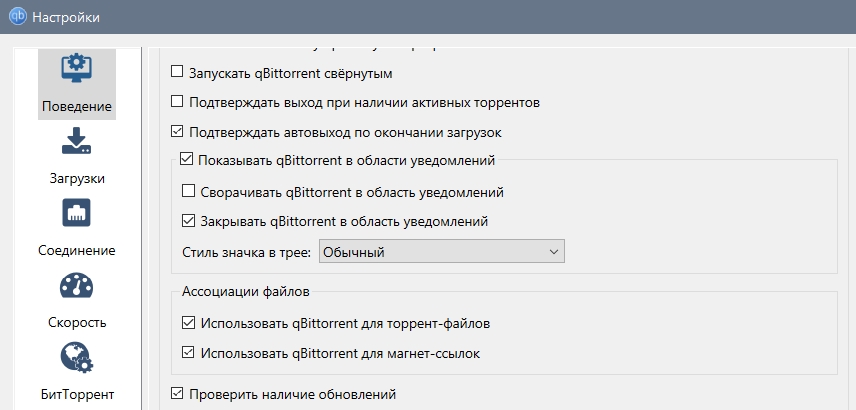Uncheck Закрывать qBittorrent в область уведомлений
The height and width of the screenshot is (410, 856).
188,221
